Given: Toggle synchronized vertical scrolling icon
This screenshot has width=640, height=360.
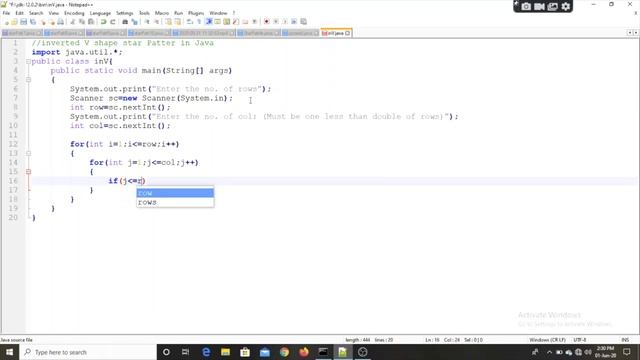Looking at the screenshot, I should pos(168,22).
